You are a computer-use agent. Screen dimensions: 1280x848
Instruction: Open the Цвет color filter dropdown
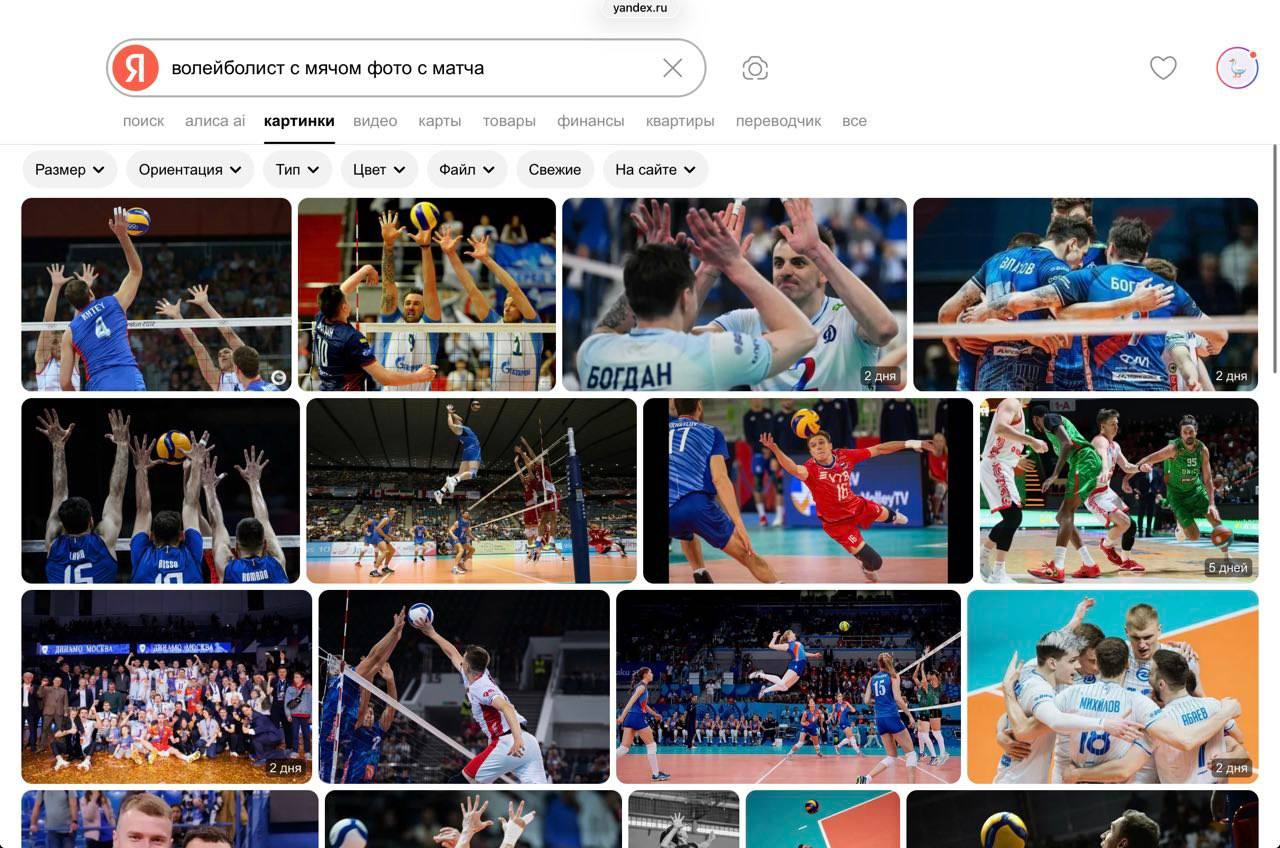pos(379,170)
